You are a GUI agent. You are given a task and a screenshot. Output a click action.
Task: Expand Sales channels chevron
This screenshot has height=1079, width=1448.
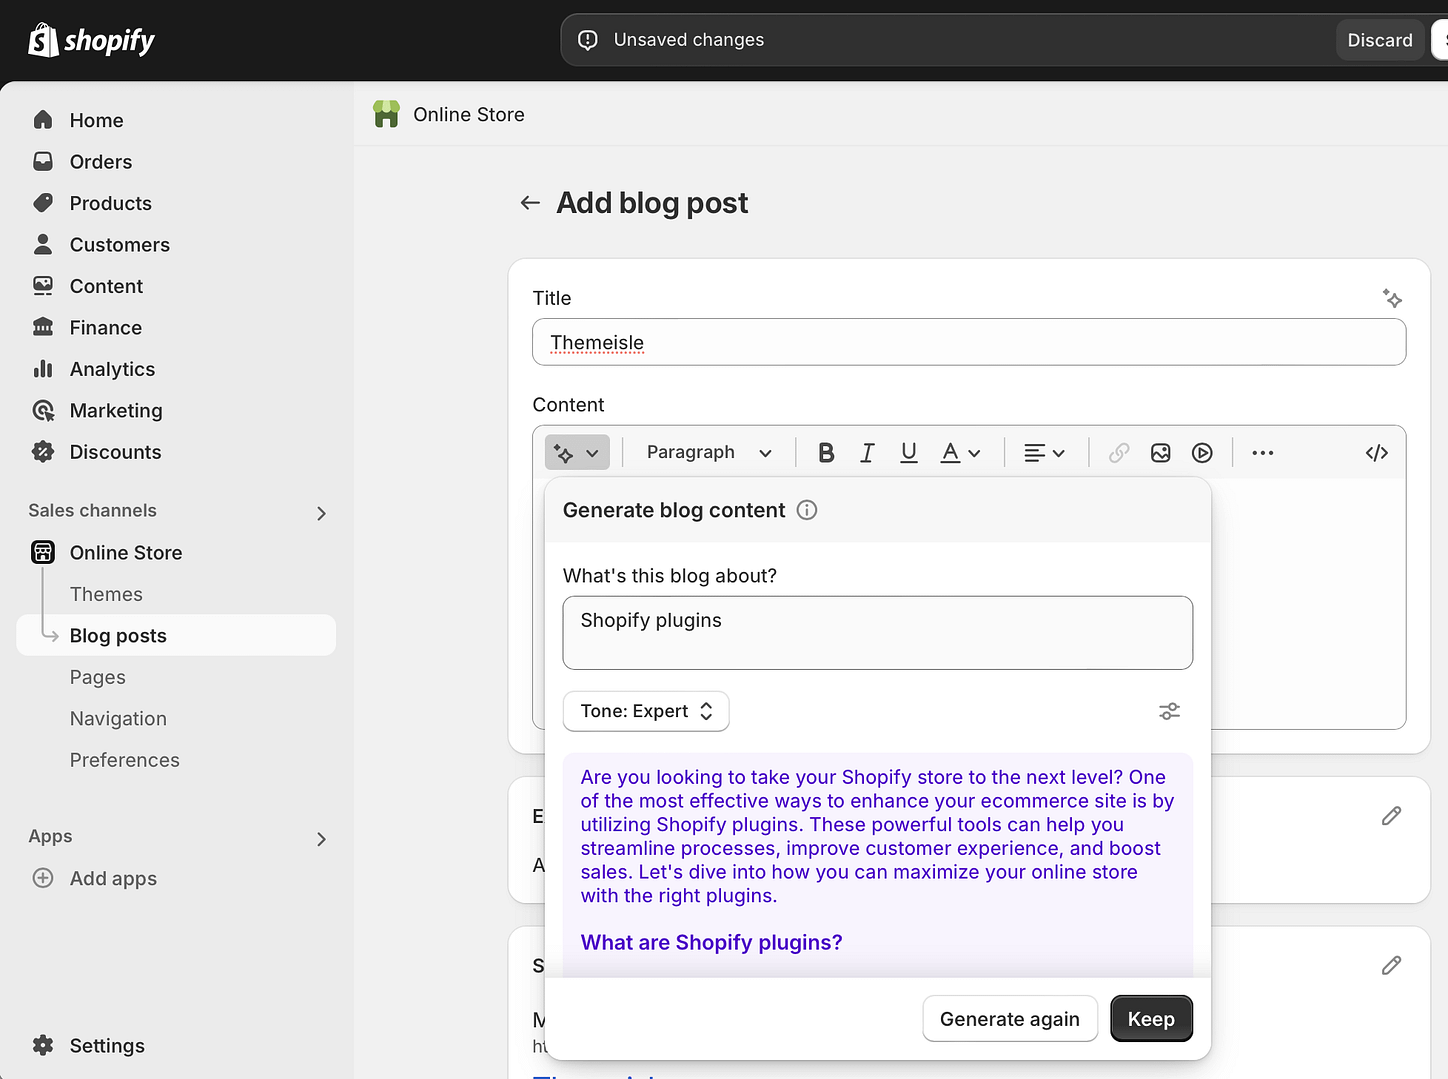pyautogui.click(x=321, y=513)
